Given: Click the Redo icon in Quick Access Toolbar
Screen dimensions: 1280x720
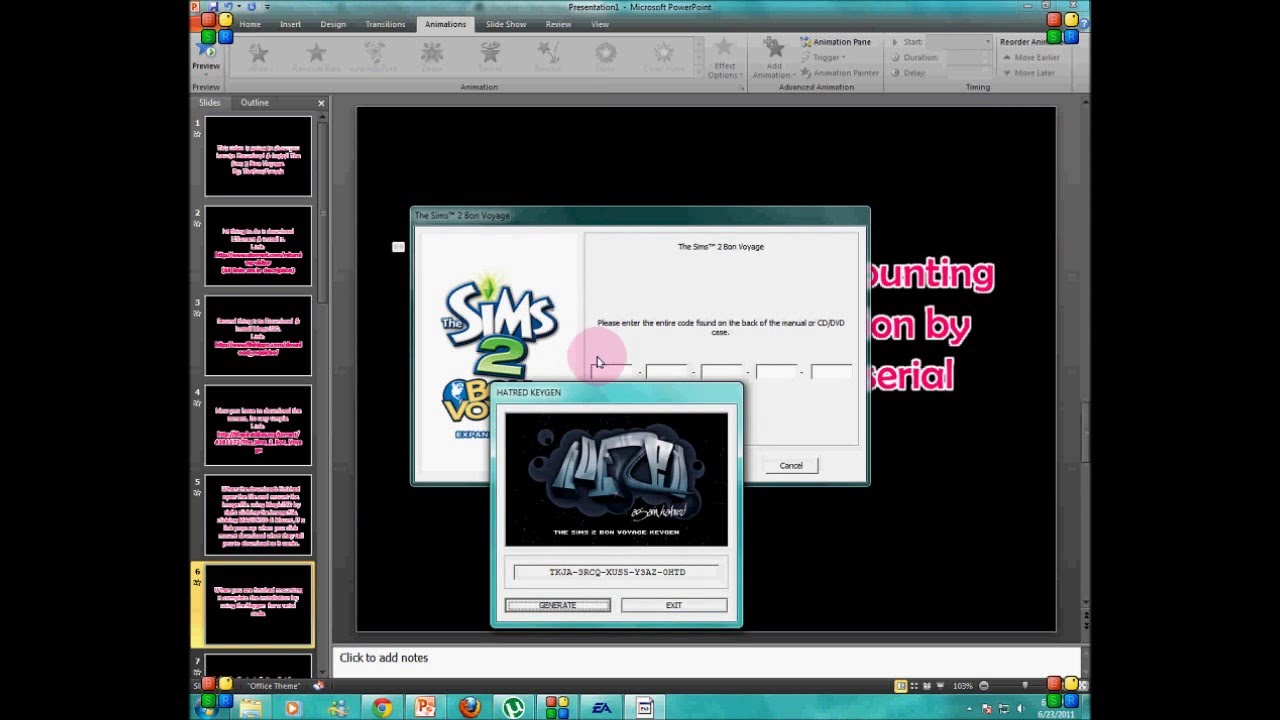Looking at the screenshot, I should click(251, 7).
